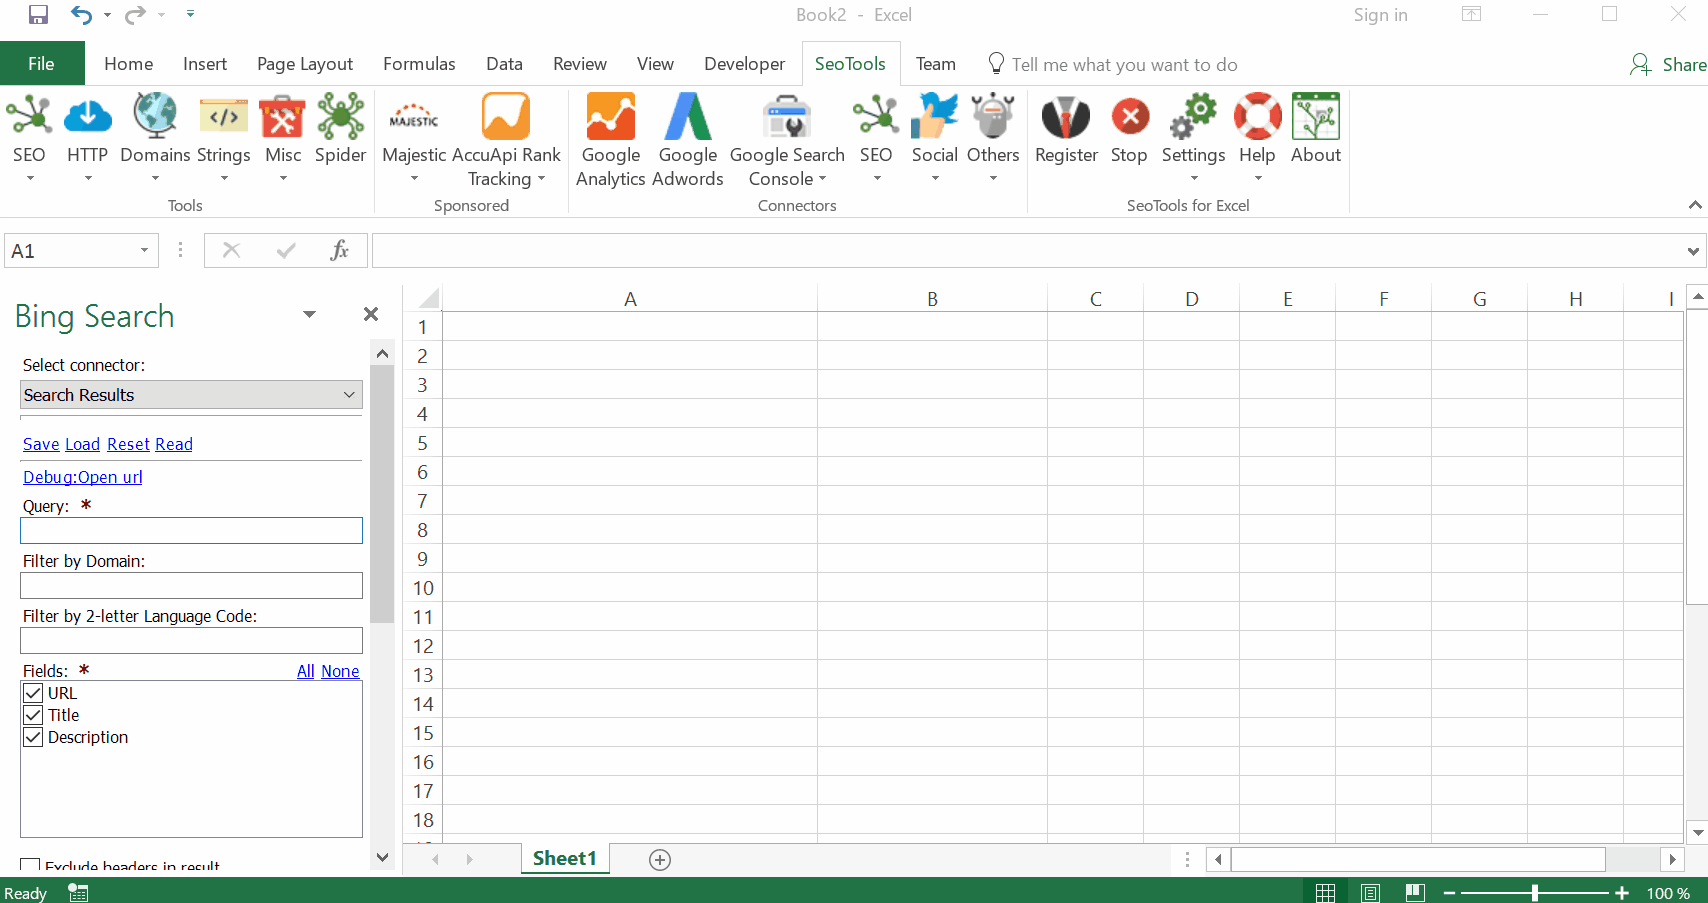The width and height of the screenshot is (1708, 903).
Task: Click the Read link
Action: pyautogui.click(x=174, y=444)
